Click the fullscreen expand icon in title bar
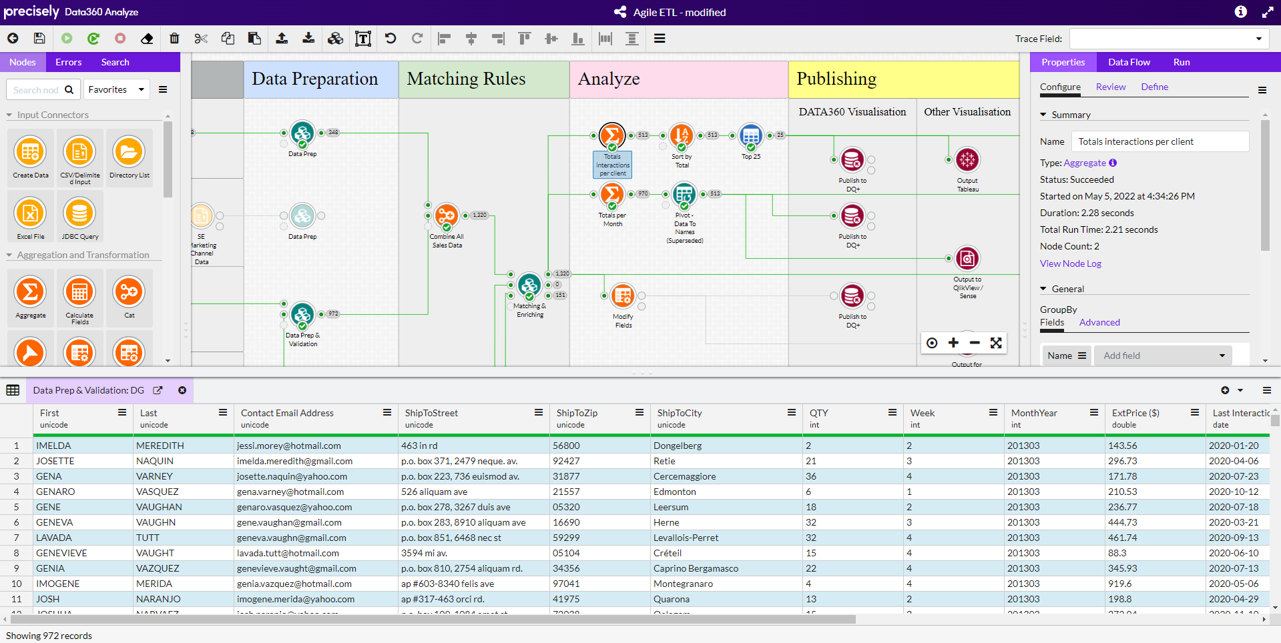The width and height of the screenshot is (1281, 643). point(1267,12)
